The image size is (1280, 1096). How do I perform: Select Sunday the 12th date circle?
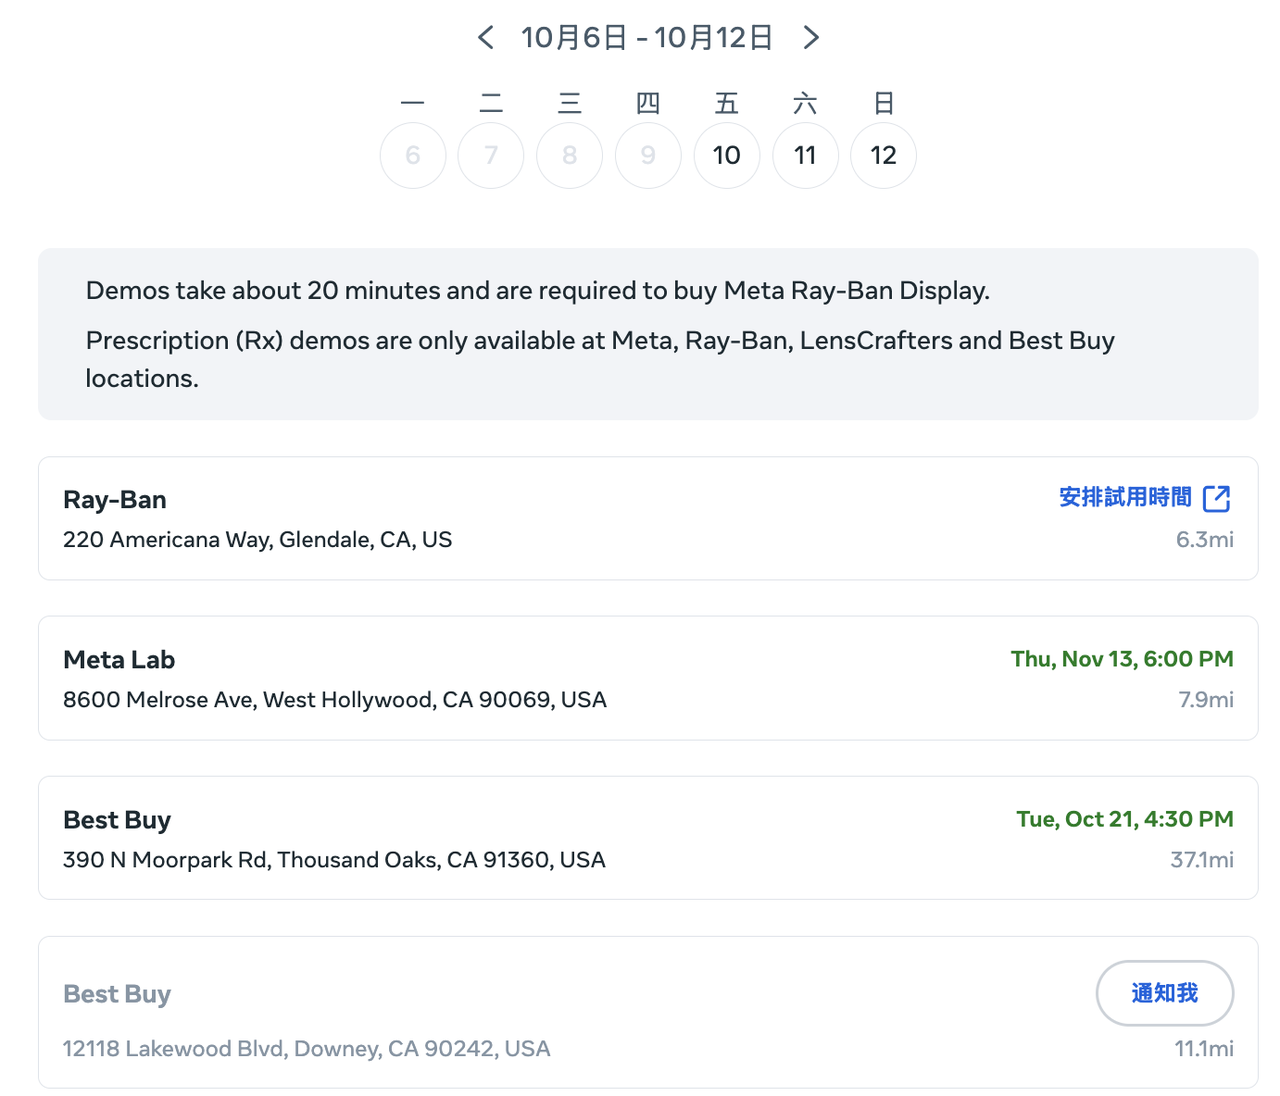(x=883, y=156)
